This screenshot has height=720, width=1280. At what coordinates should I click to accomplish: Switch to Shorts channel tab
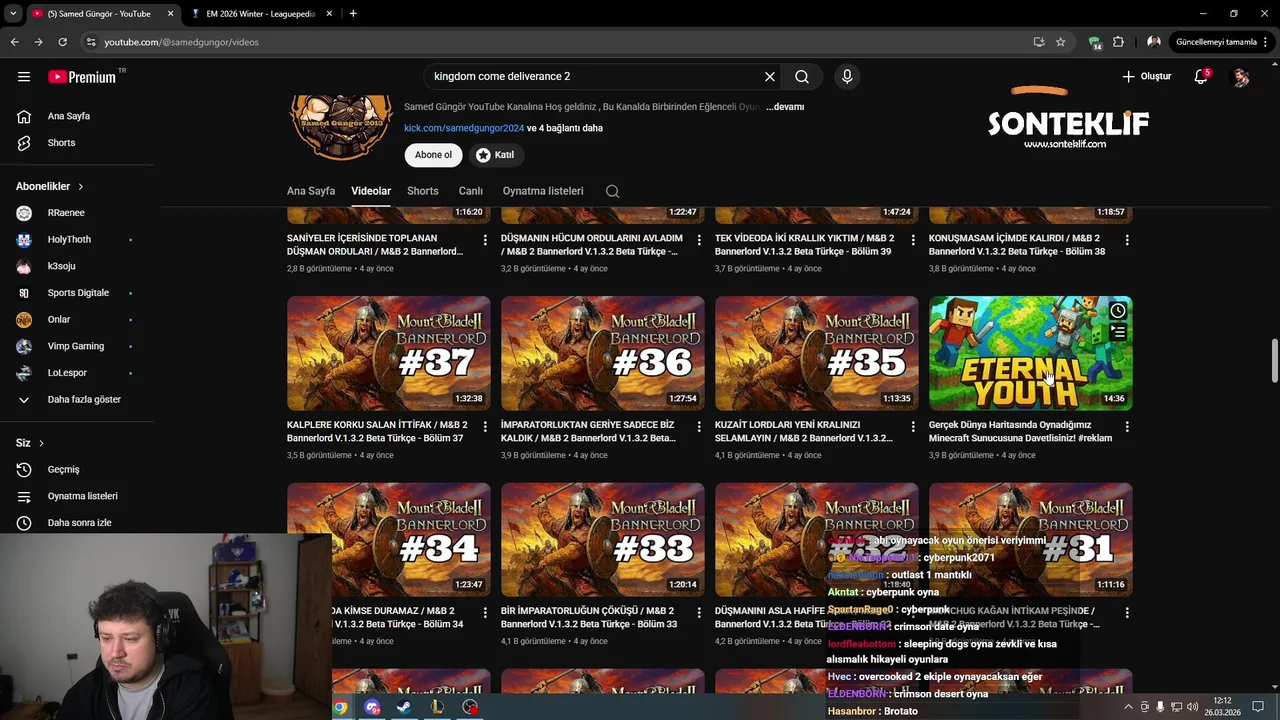(423, 191)
